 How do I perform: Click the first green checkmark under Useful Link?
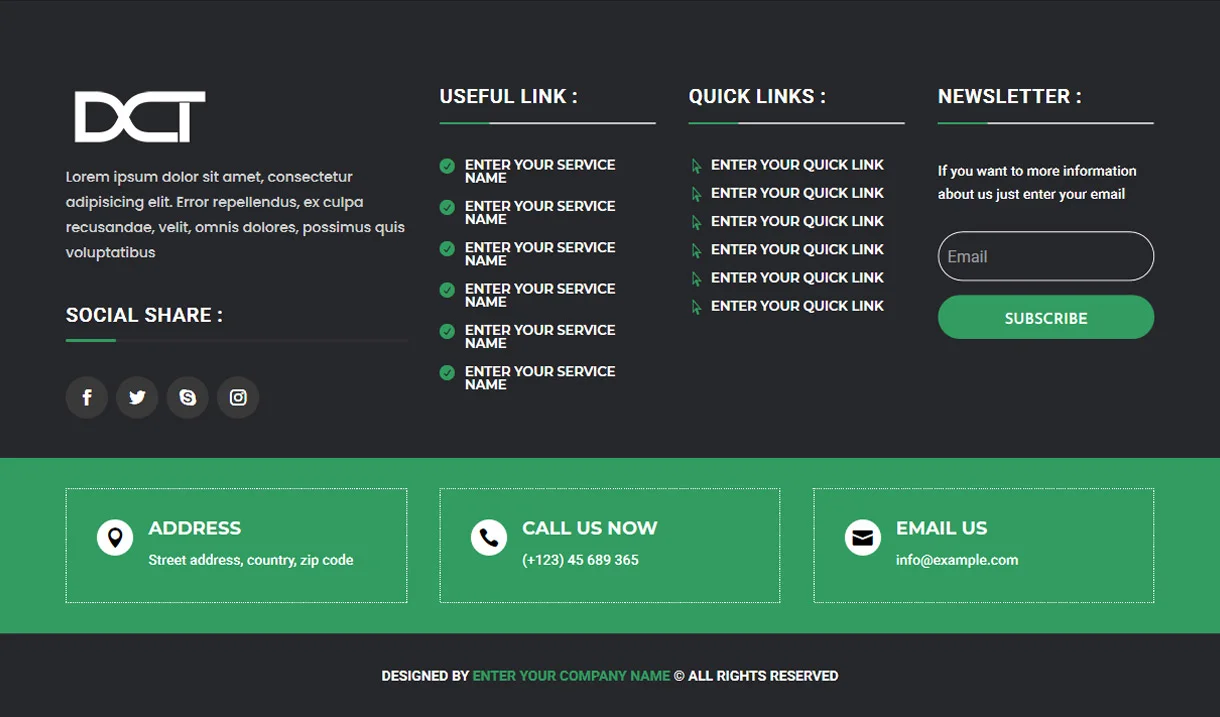[447, 166]
